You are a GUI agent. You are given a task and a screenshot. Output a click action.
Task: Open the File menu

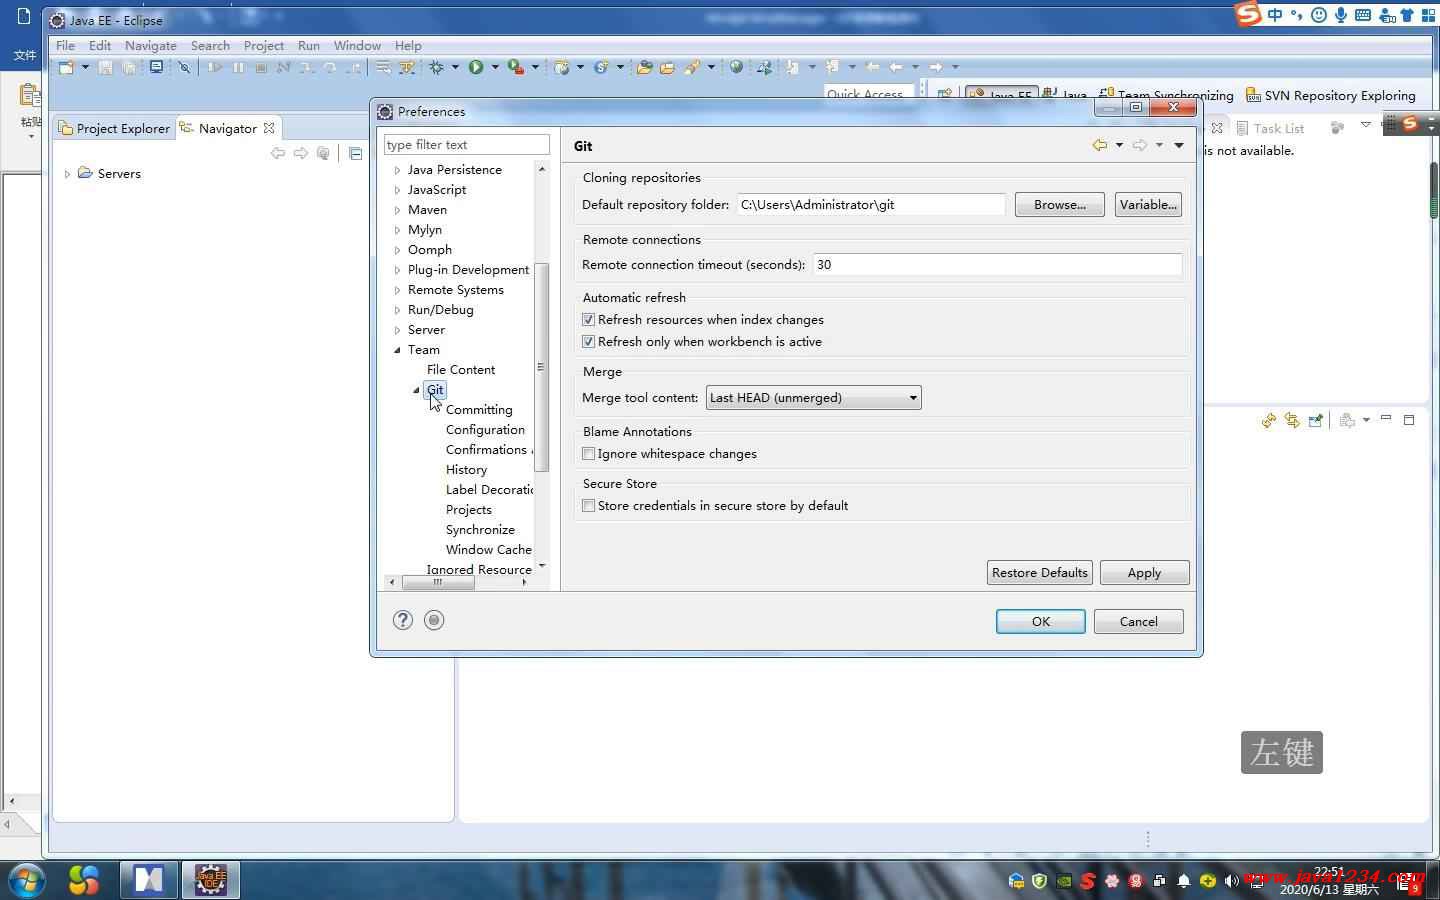pyautogui.click(x=65, y=46)
